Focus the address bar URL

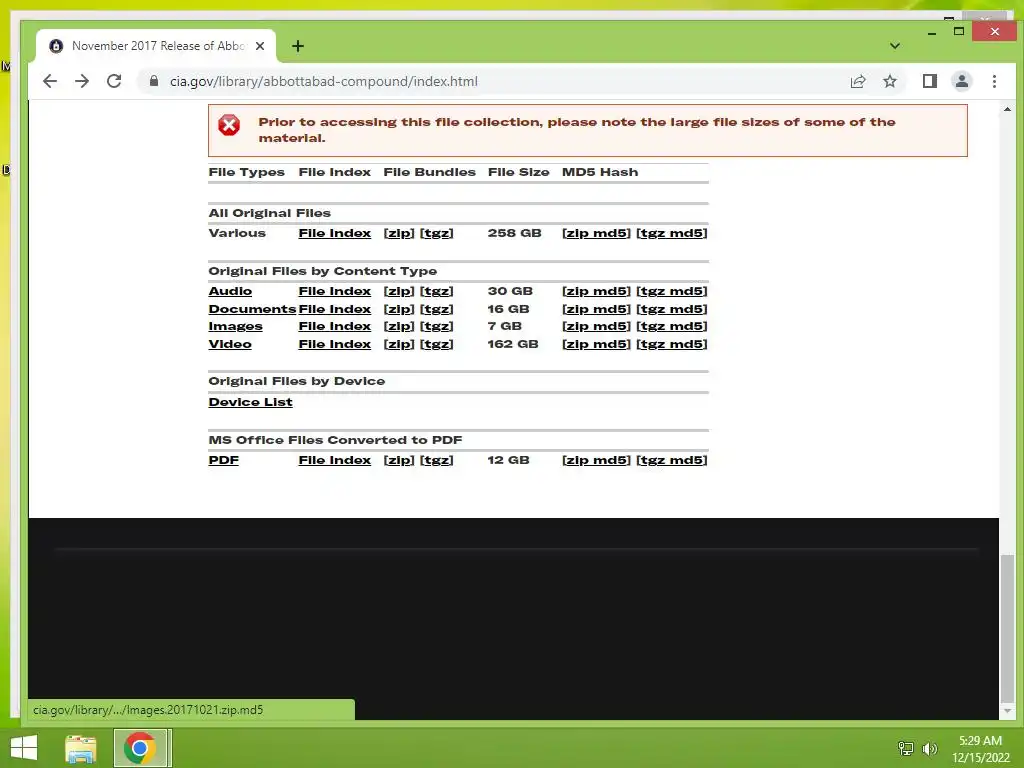(324, 82)
